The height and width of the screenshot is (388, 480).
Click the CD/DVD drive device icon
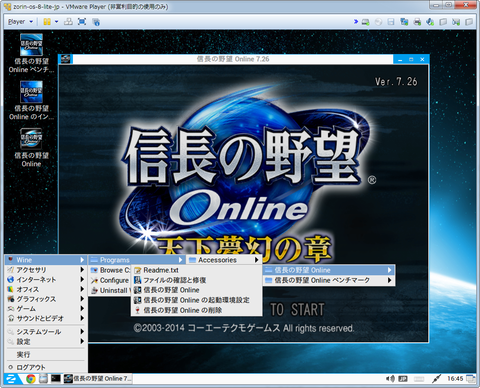click(378, 22)
